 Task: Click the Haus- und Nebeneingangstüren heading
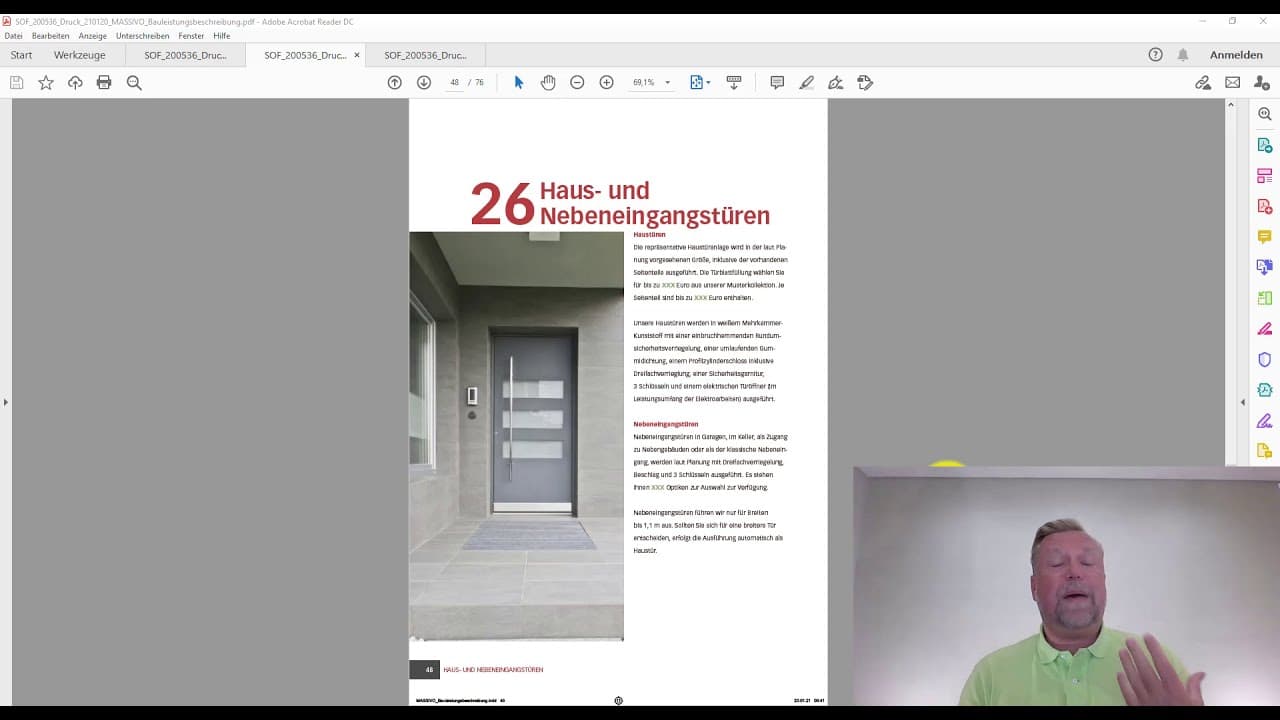(654, 203)
